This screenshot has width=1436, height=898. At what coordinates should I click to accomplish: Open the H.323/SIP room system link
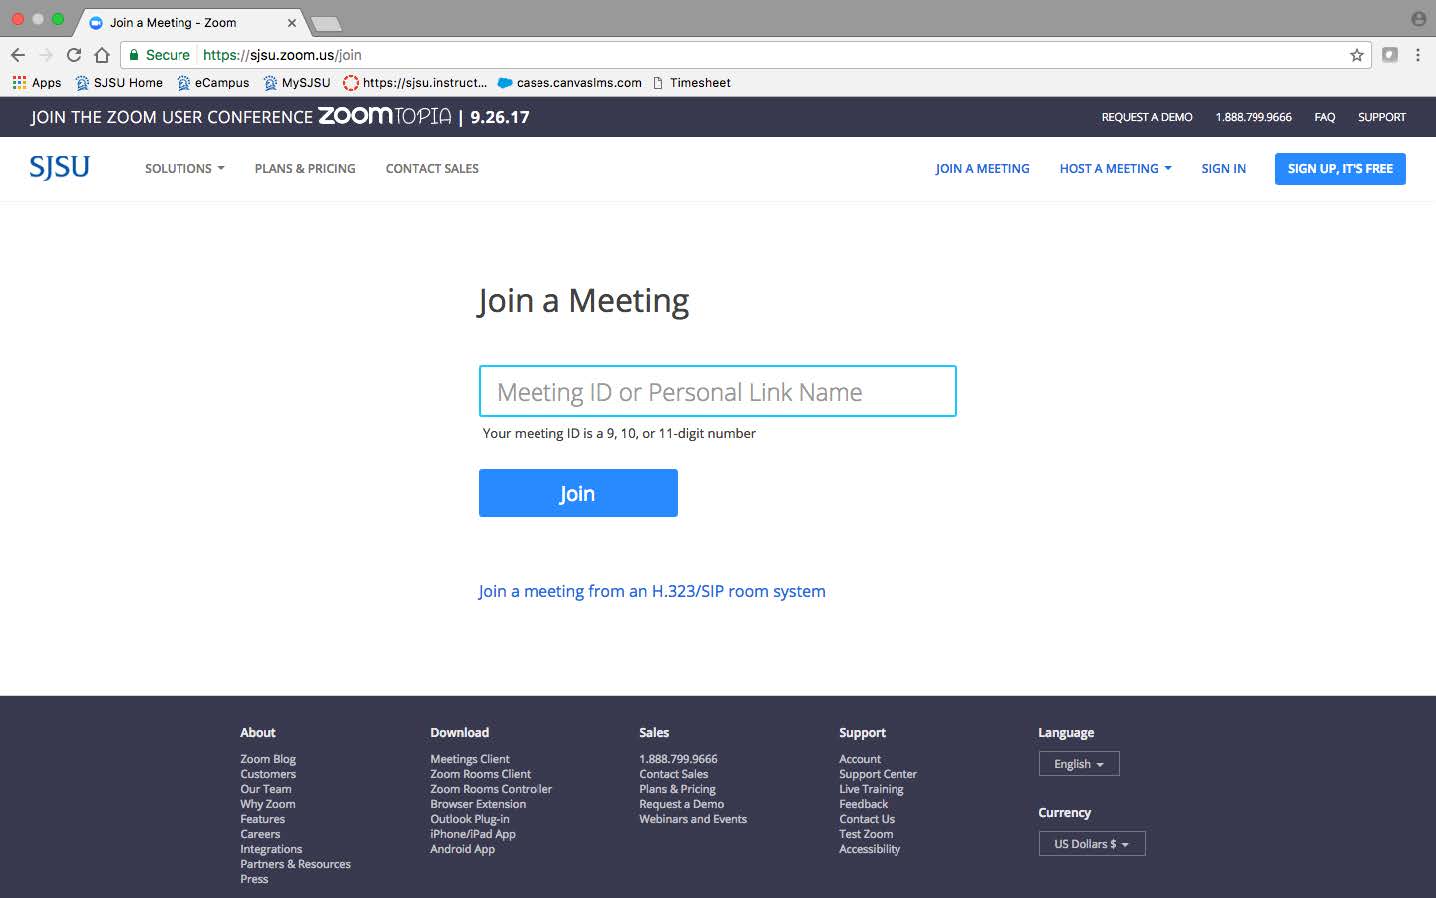[651, 590]
